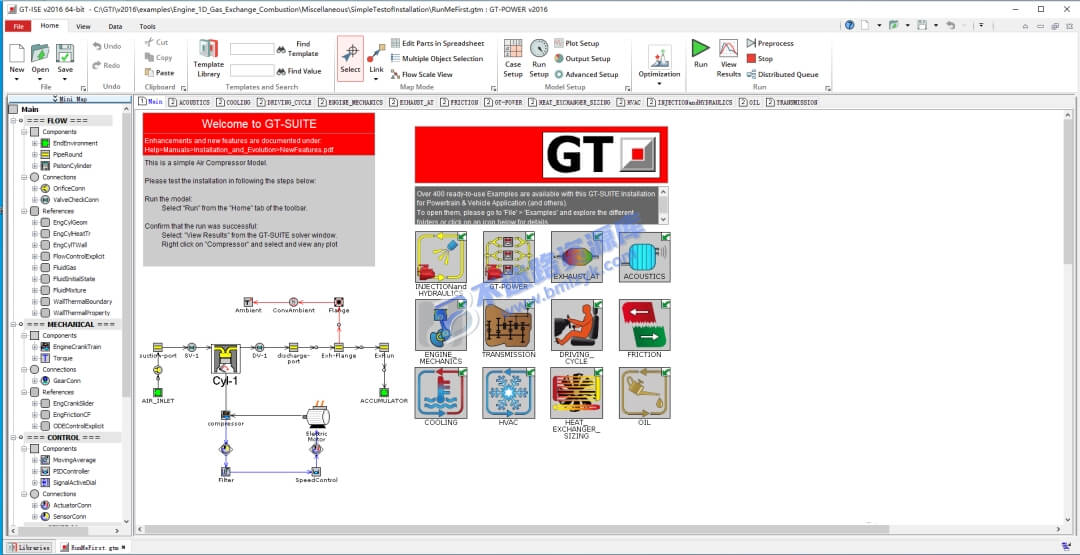Click the New model icon

tap(17, 54)
